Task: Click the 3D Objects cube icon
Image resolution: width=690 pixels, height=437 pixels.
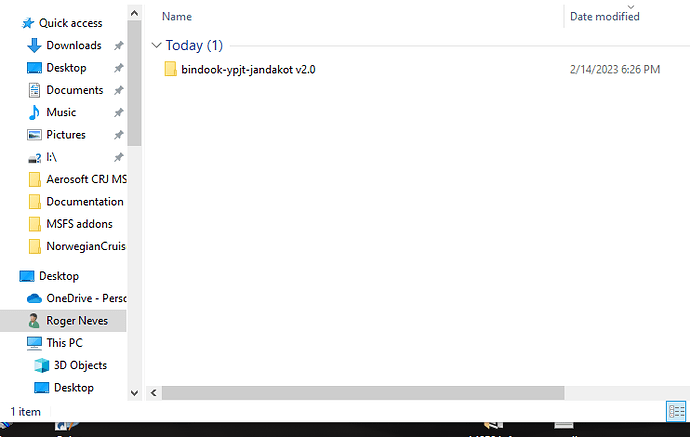Action: click(42, 365)
